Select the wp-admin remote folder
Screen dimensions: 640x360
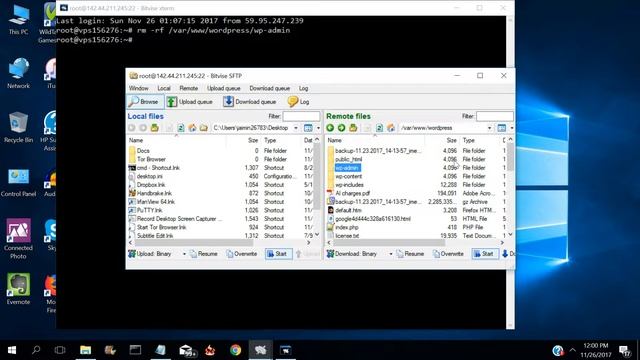click(347, 168)
